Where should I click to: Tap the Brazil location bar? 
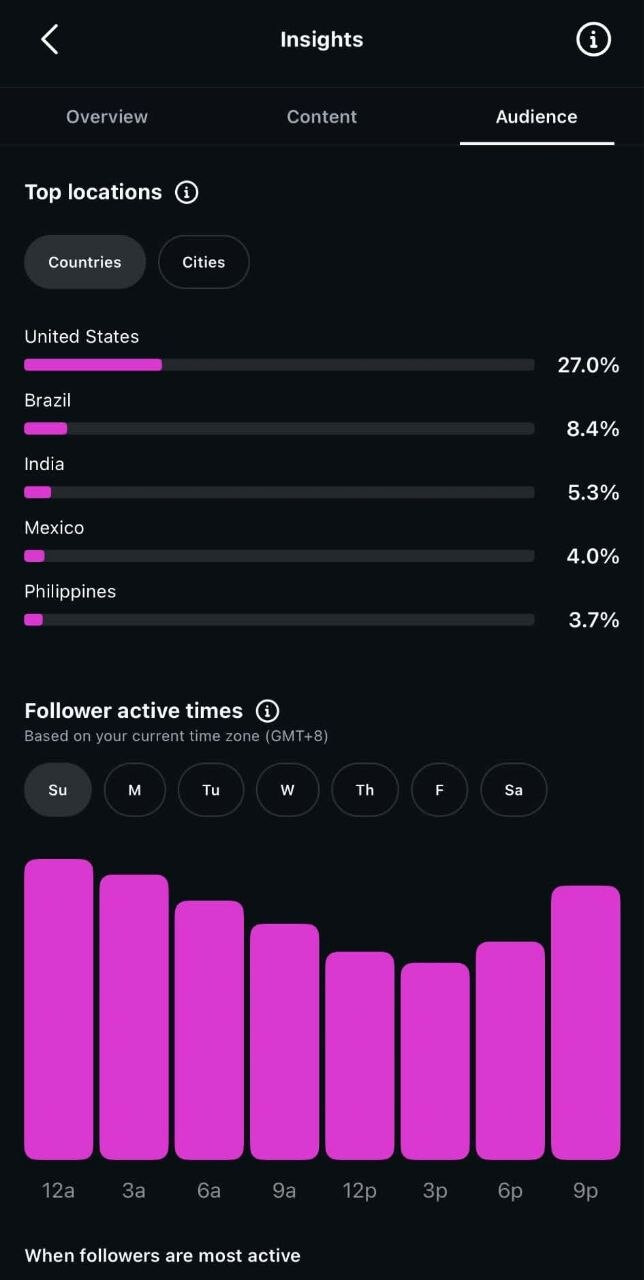pyautogui.click(x=279, y=429)
